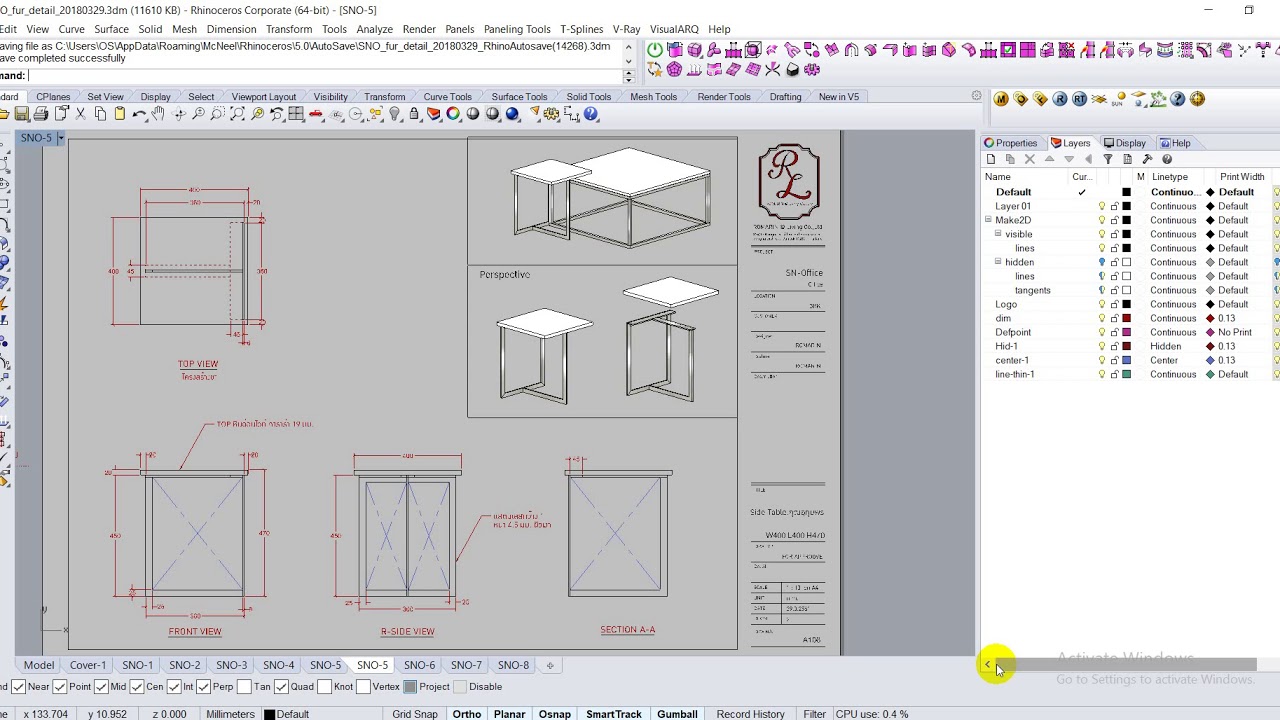The height and width of the screenshot is (720, 1280).
Task: Click the hammer Tools icon in Layers panel
Action: [x=1148, y=159]
